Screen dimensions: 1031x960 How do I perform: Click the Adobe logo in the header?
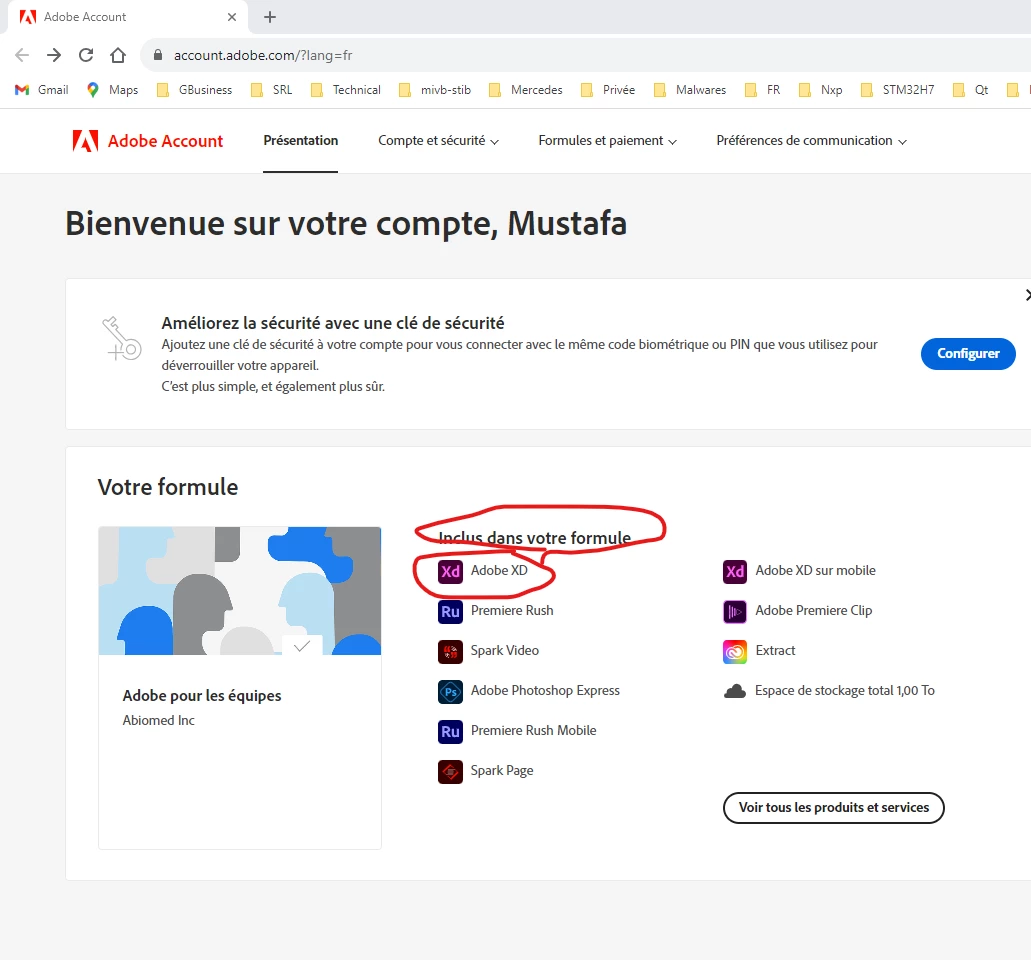coord(85,141)
